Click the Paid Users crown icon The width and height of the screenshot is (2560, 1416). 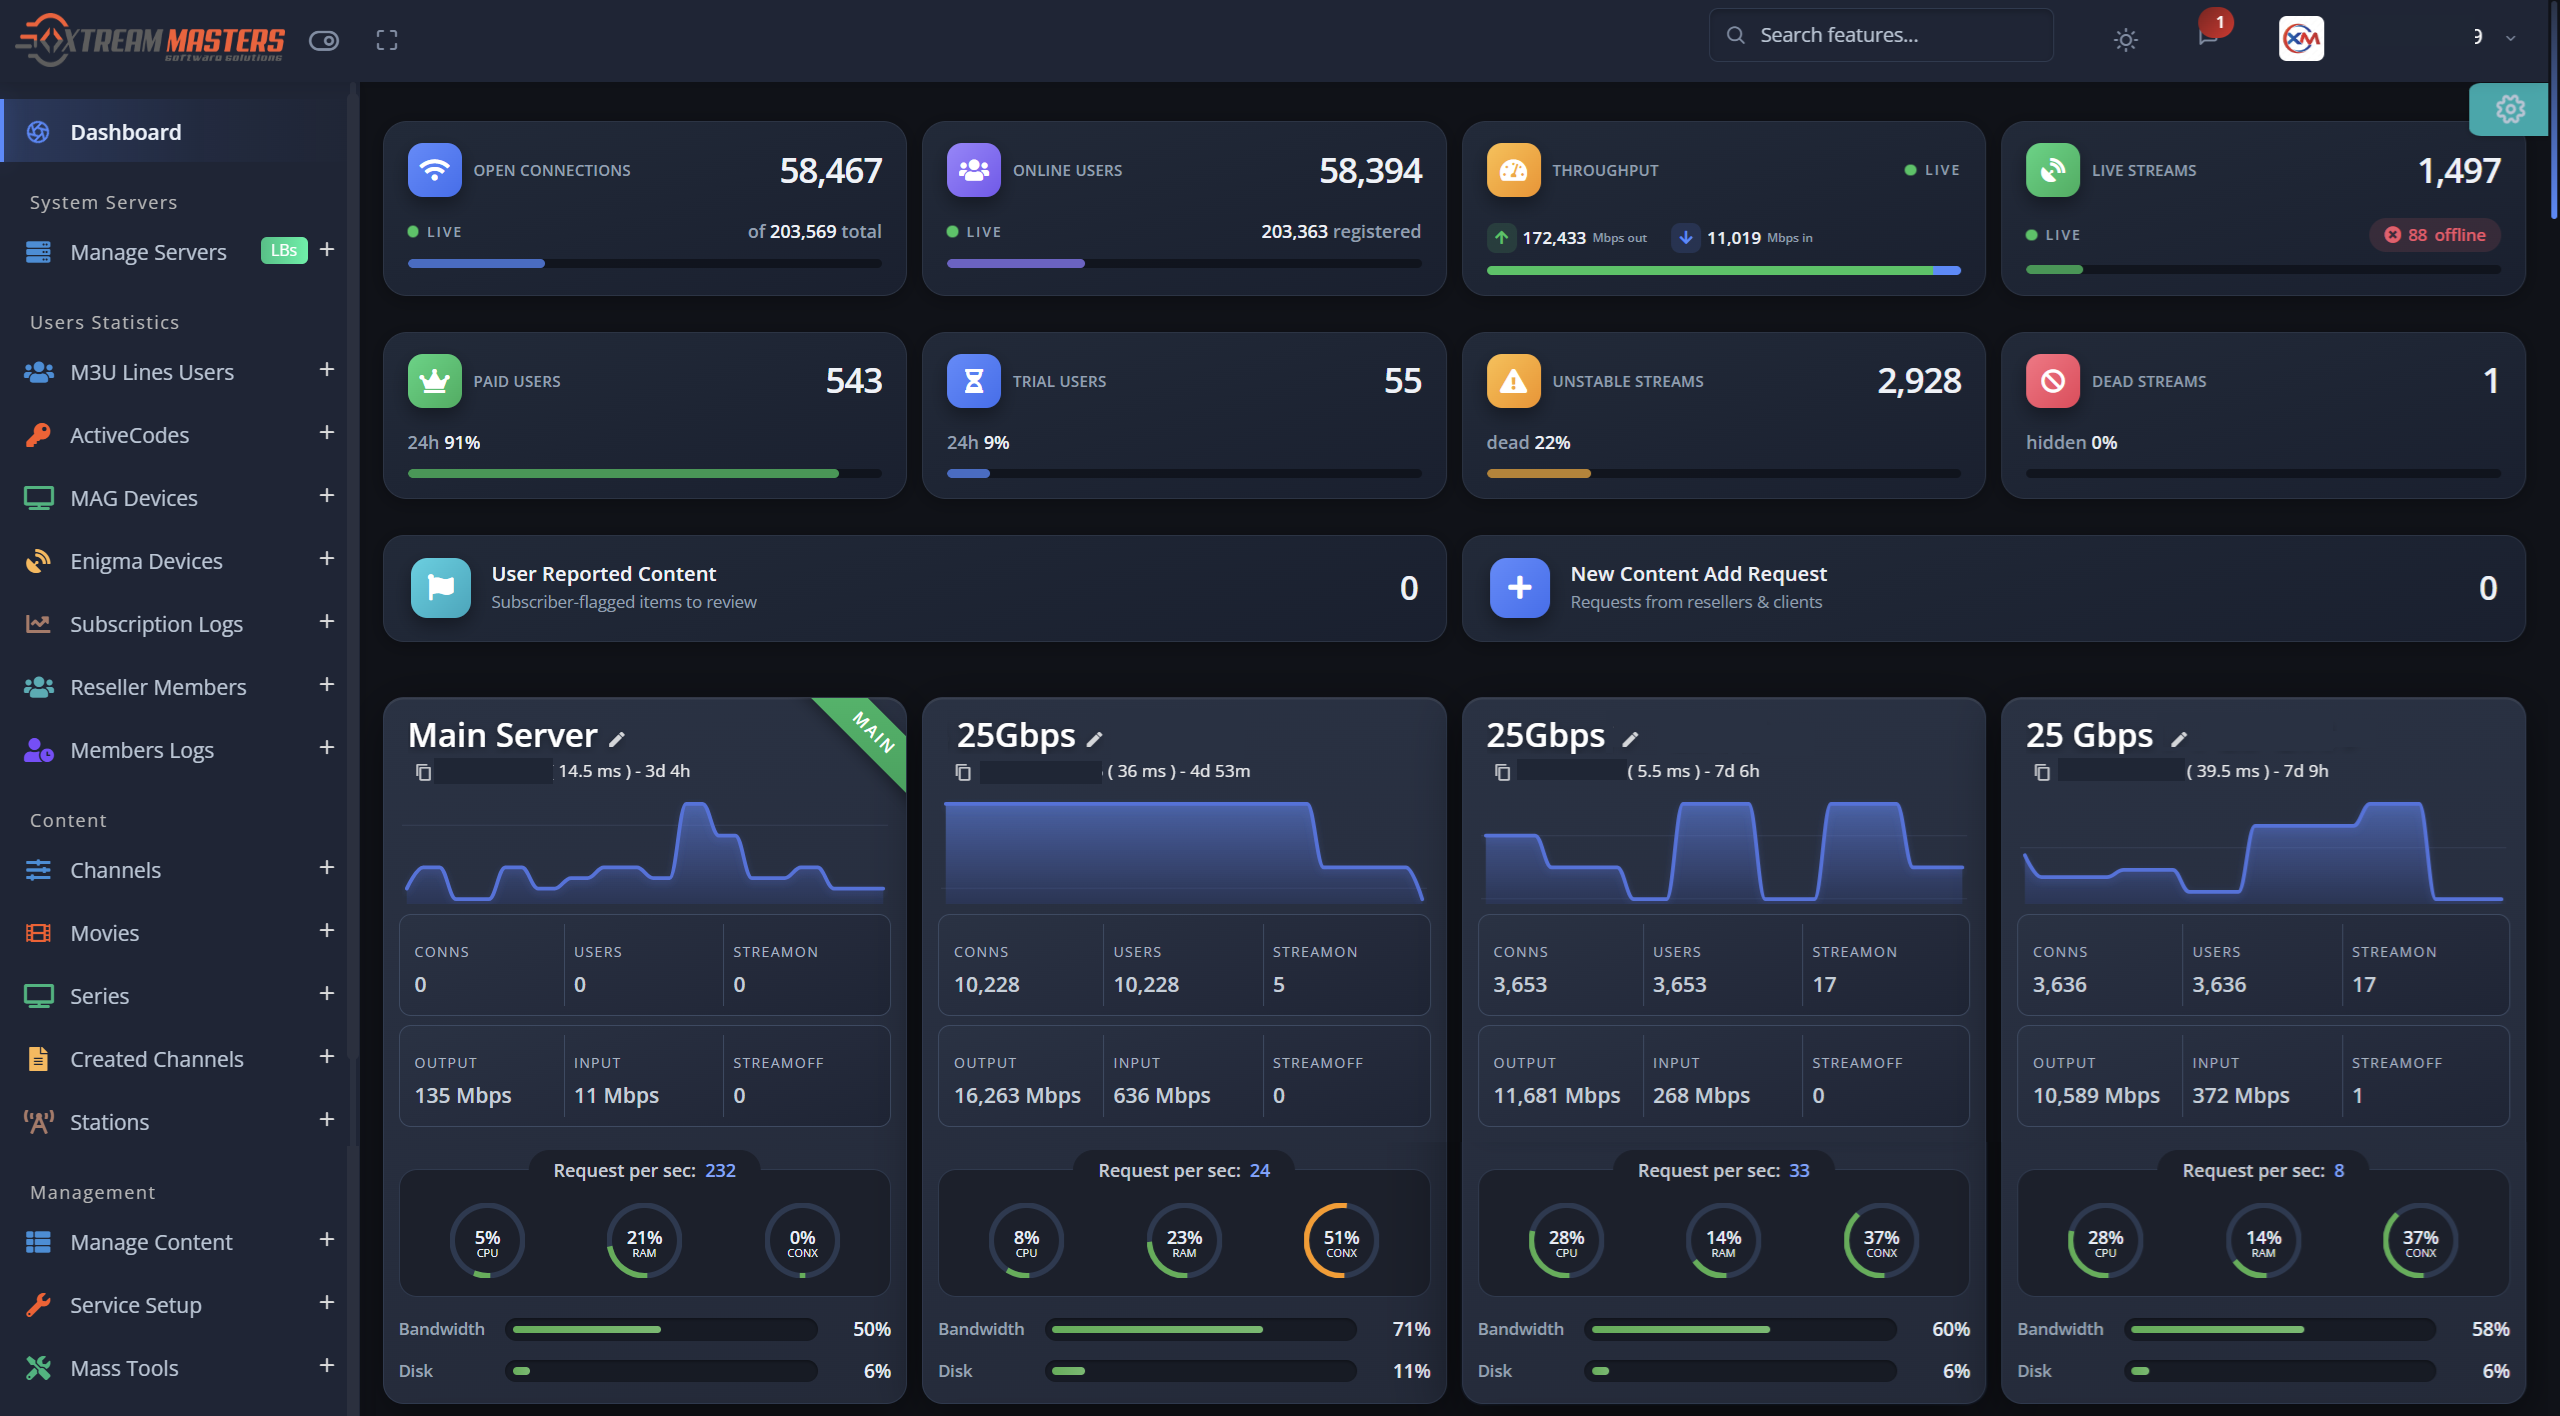[x=434, y=381]
